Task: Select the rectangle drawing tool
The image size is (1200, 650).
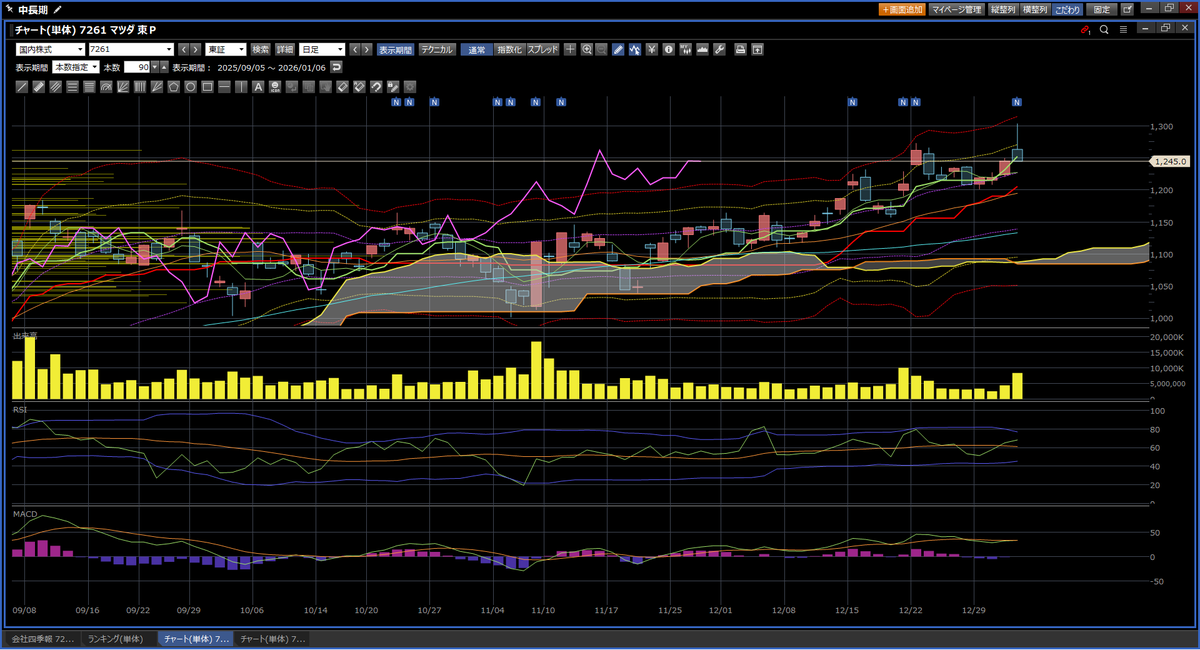Action: 207,87
